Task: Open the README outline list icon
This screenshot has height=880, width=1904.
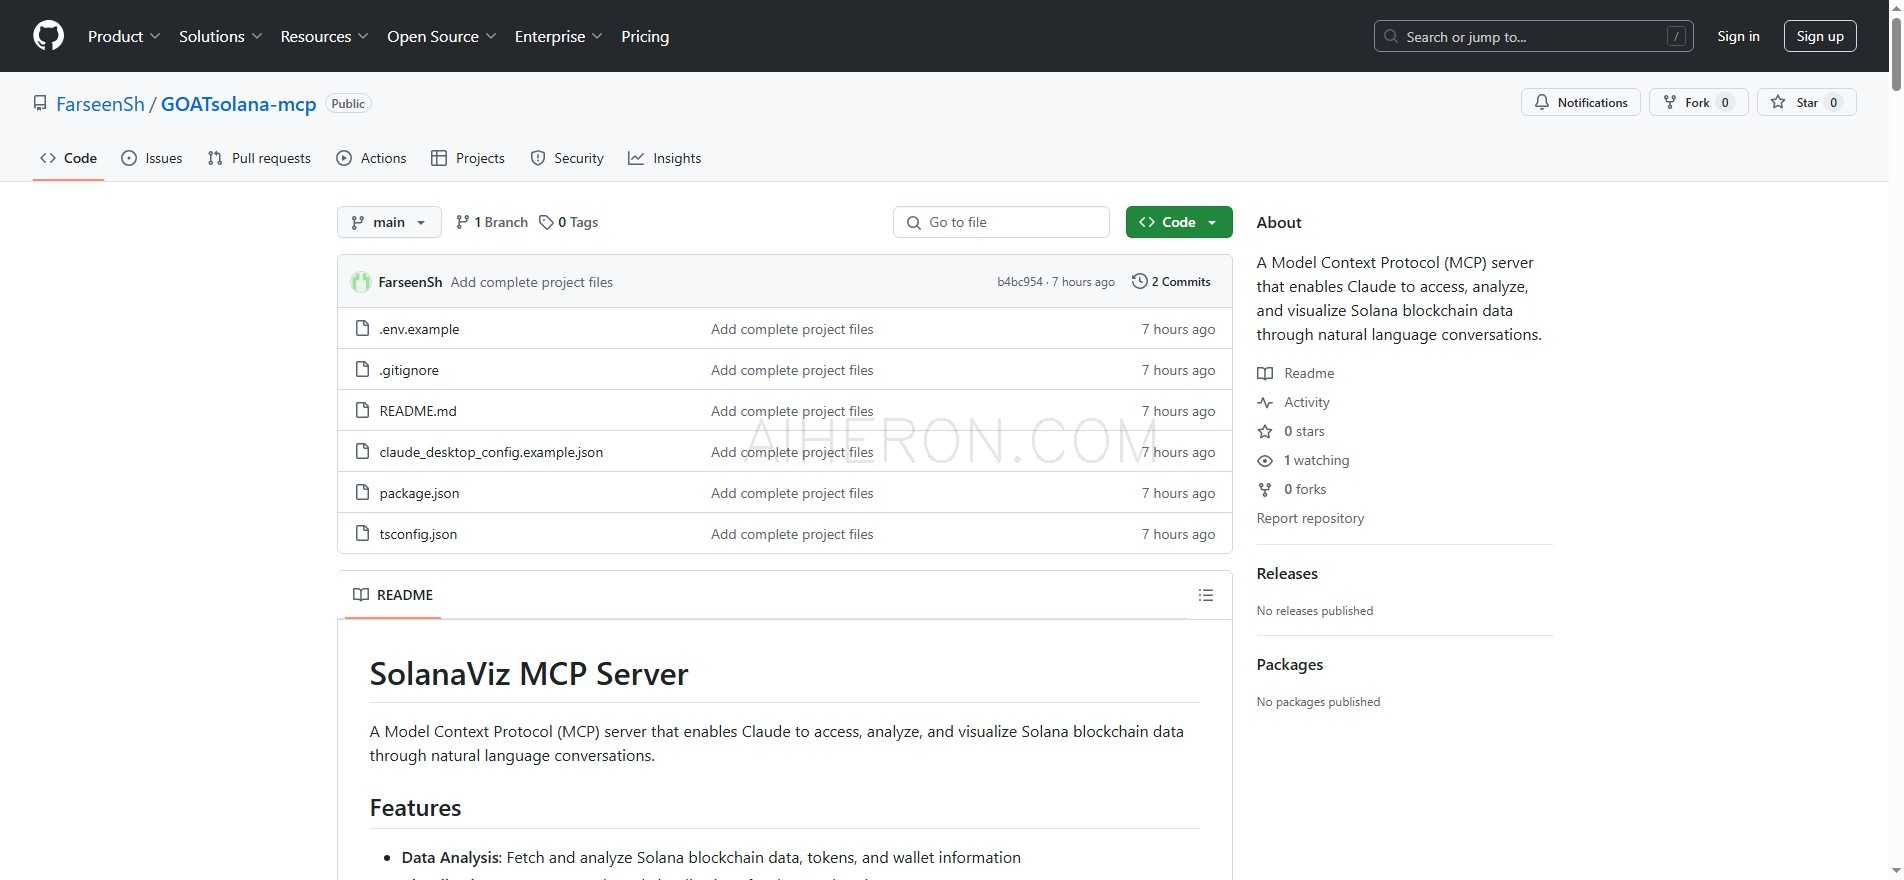Action: (1206, 595)
